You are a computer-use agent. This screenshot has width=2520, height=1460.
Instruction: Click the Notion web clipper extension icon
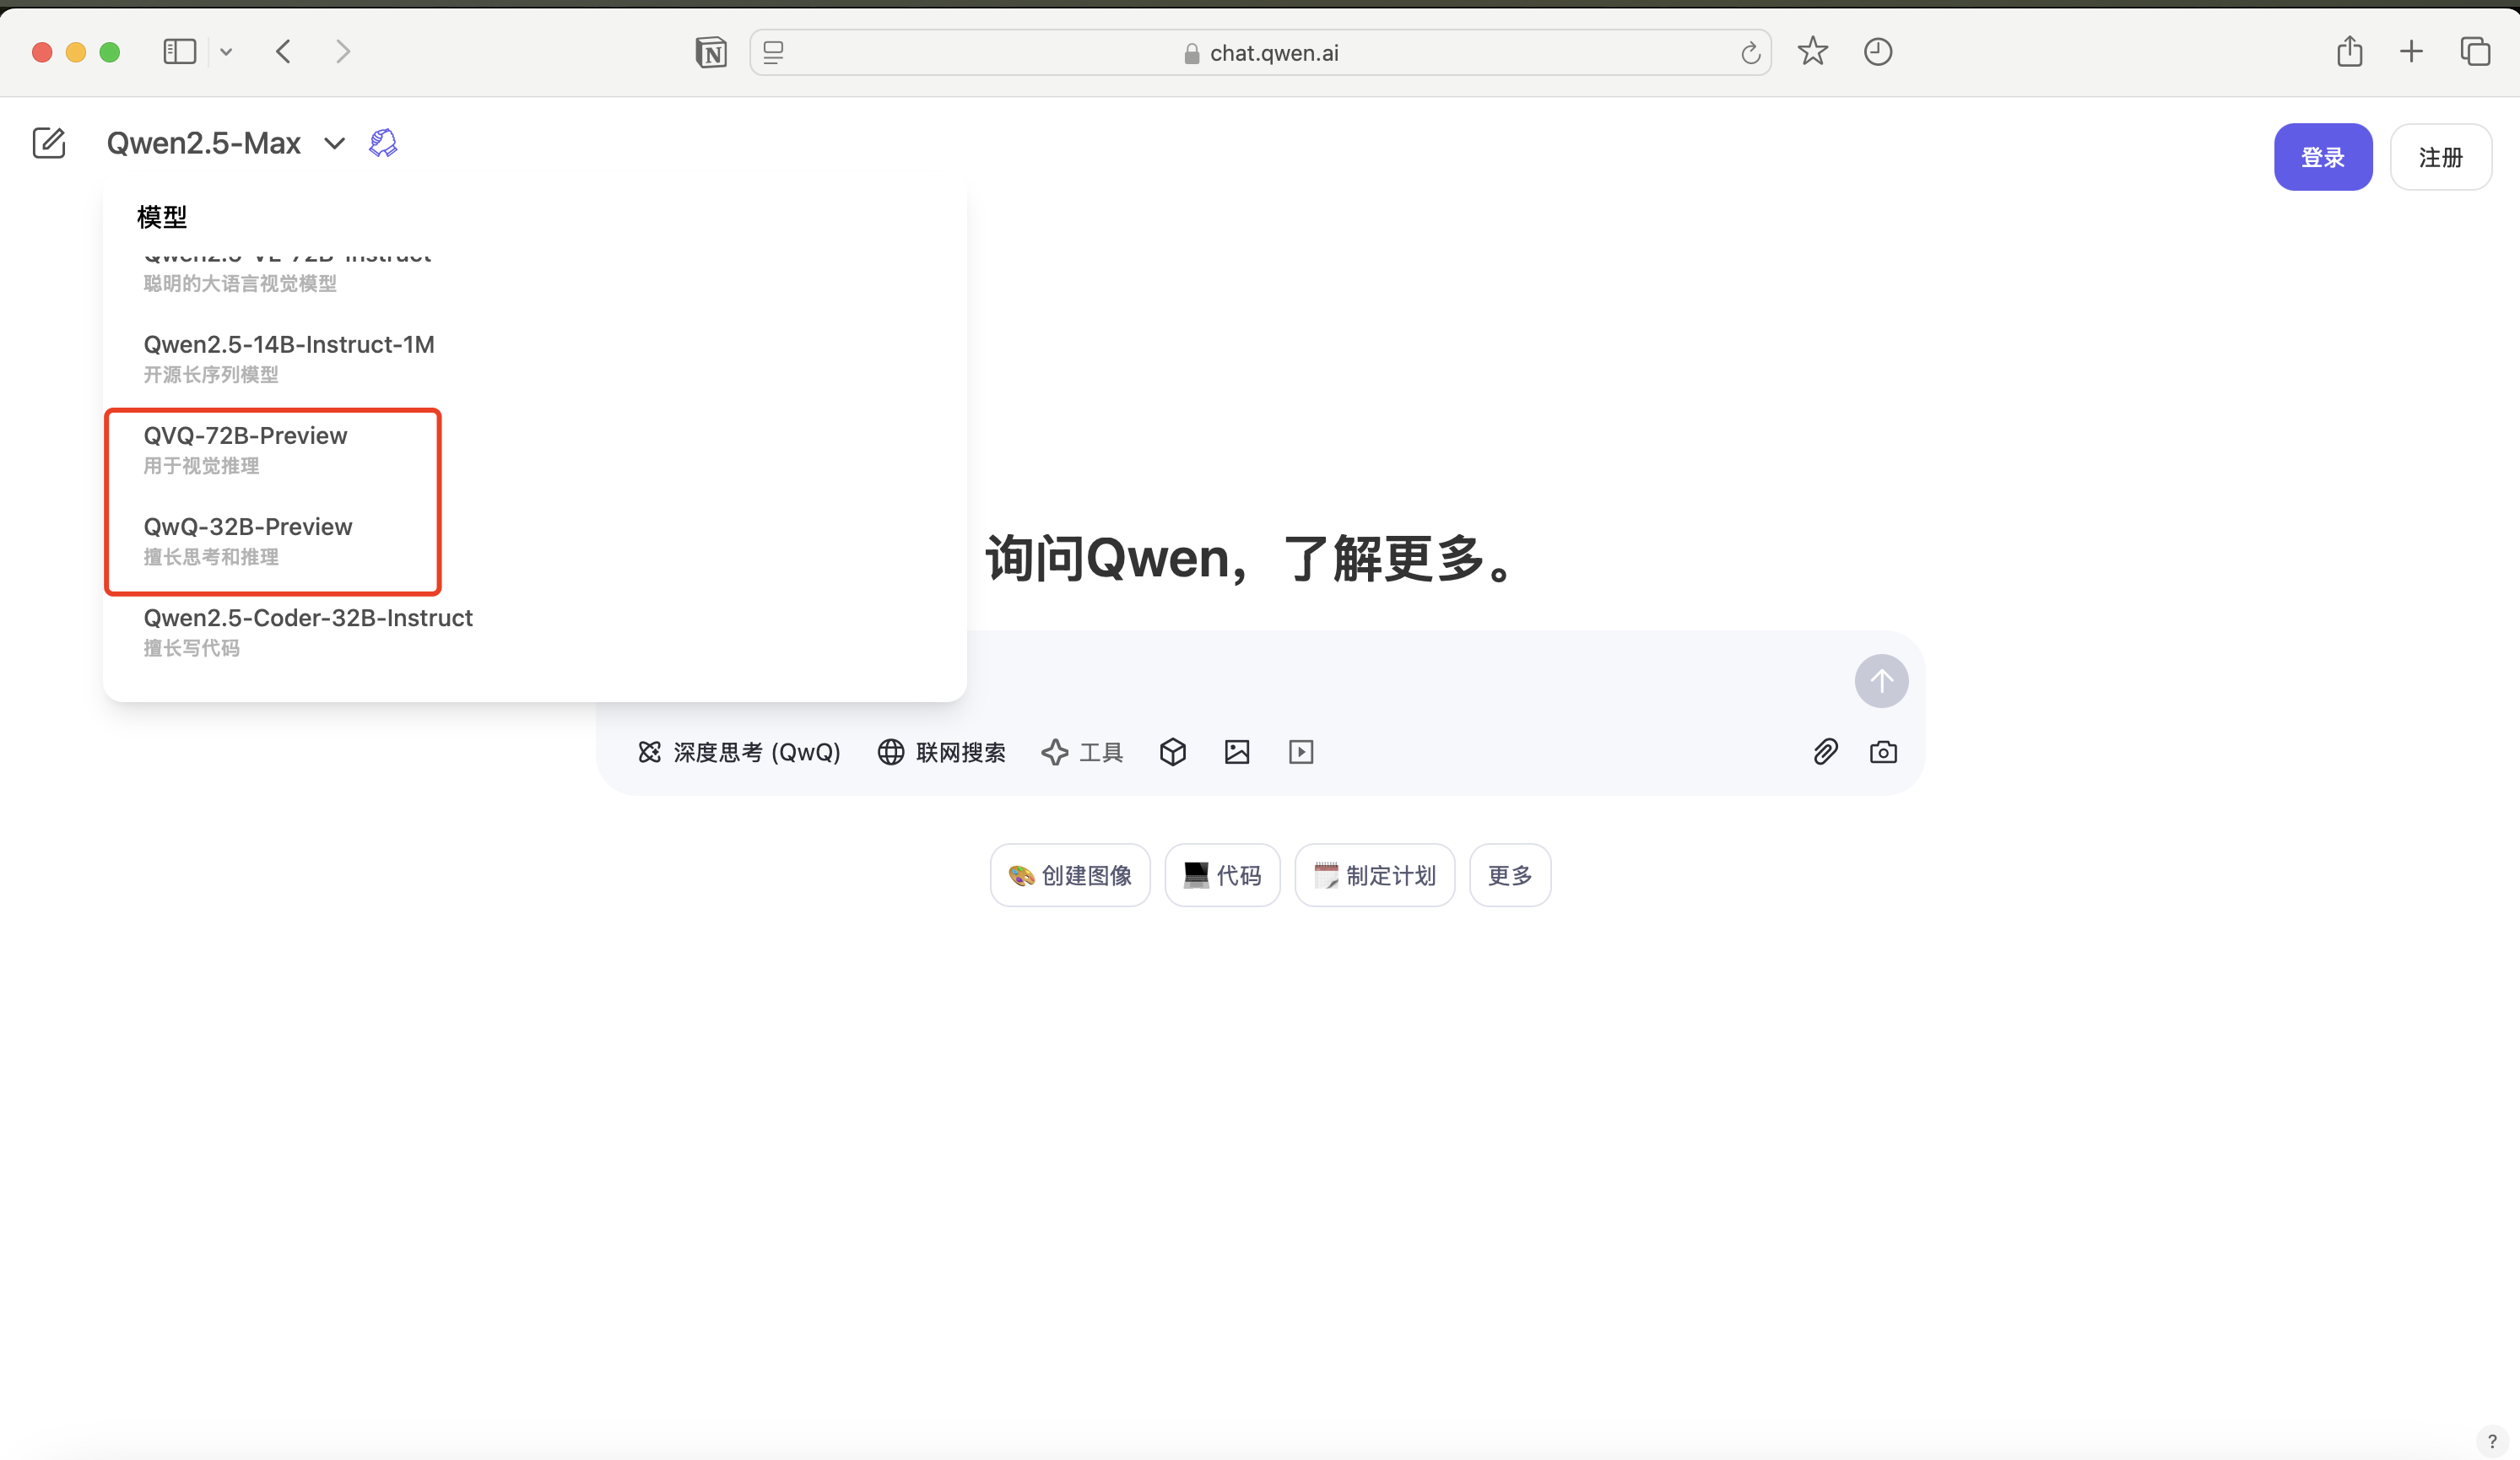tap(711, 52)
